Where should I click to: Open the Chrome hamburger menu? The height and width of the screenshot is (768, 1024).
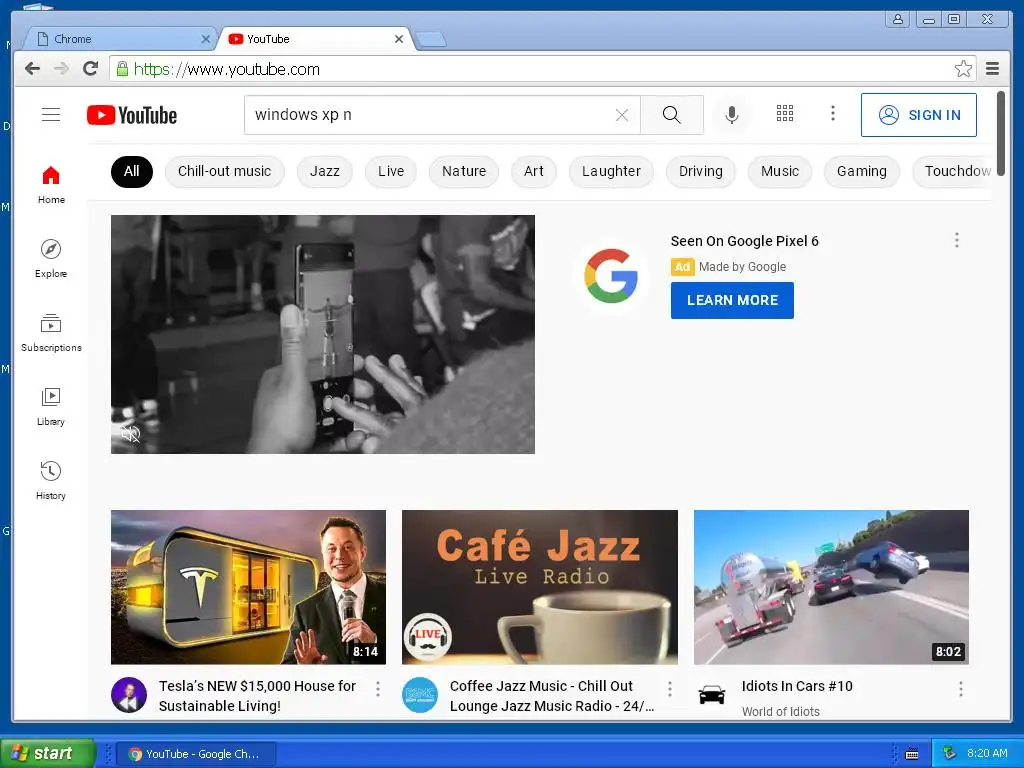(993, 69)
